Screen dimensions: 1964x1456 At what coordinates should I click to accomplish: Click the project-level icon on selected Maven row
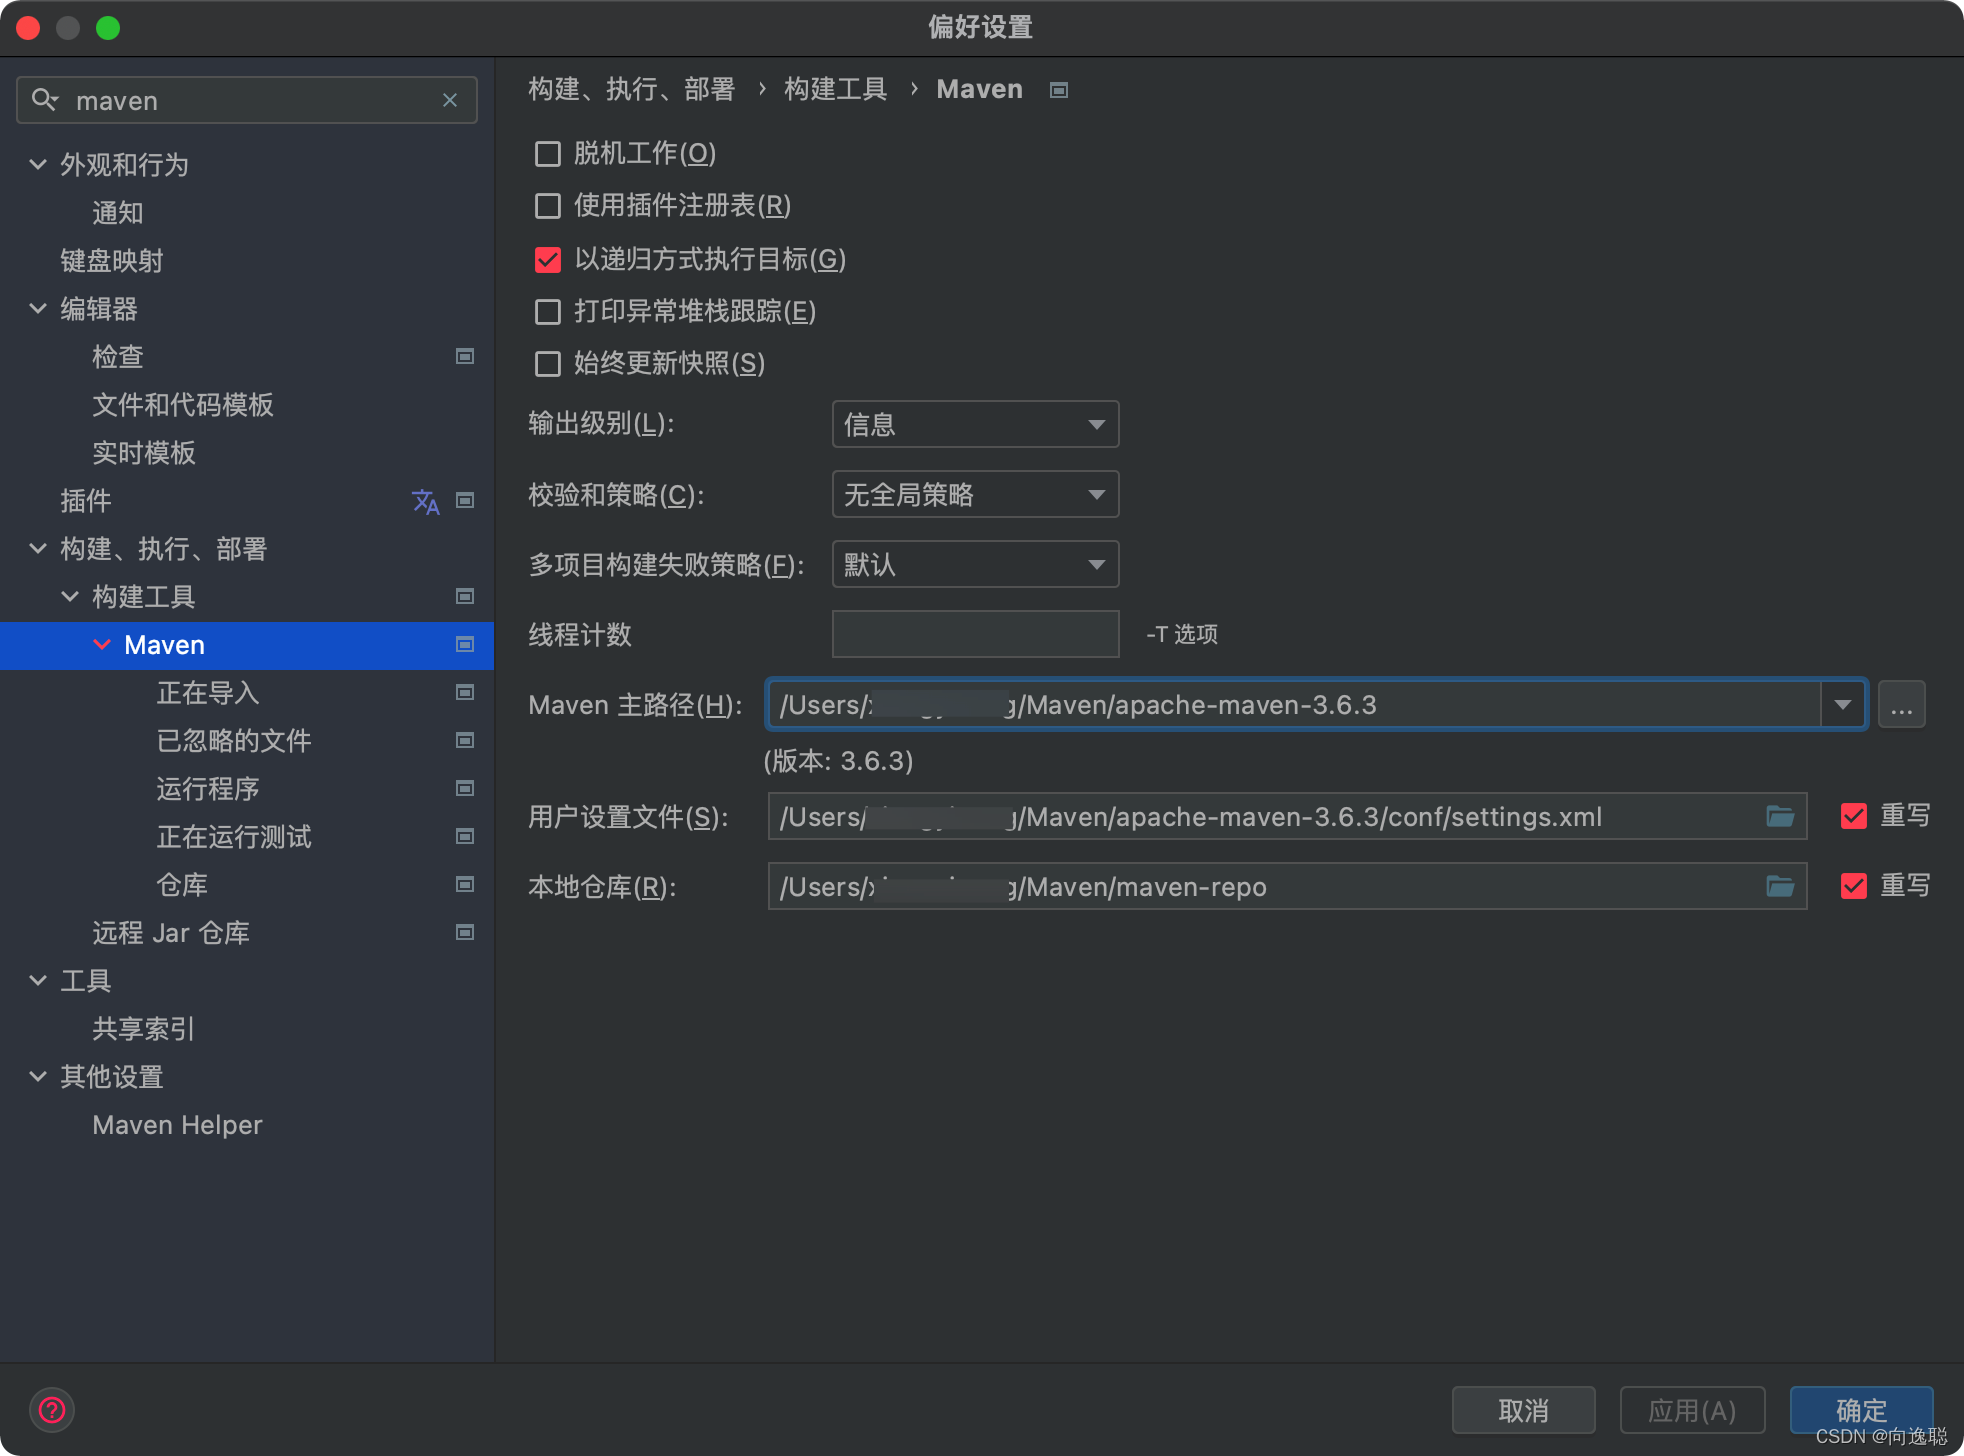click(x=465, y=644)
